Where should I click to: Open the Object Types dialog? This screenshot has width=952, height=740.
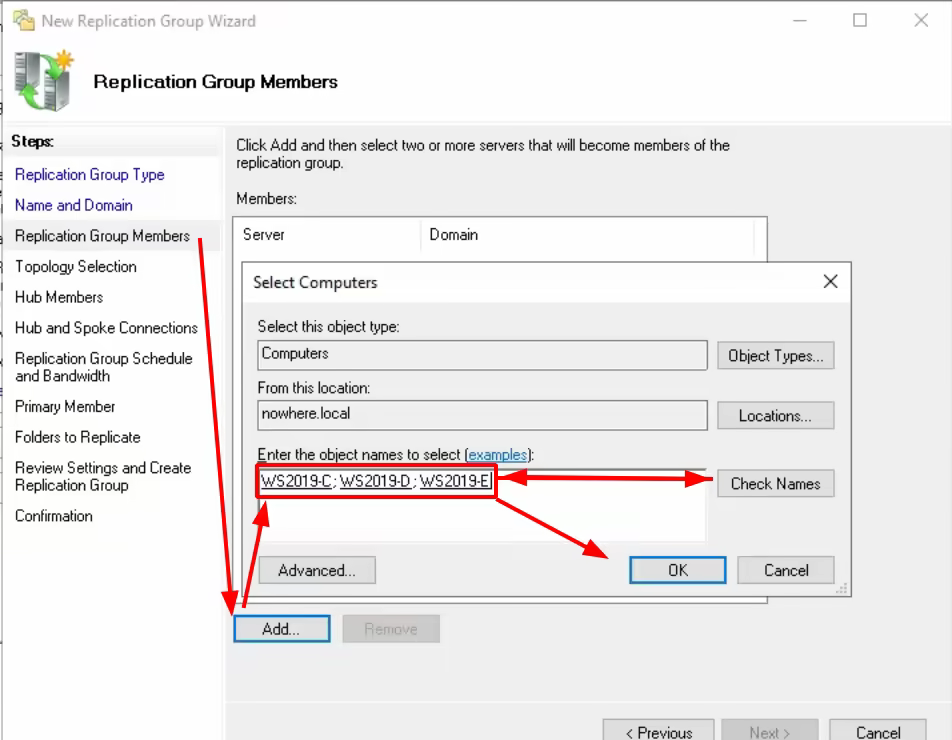pos(775,356)
